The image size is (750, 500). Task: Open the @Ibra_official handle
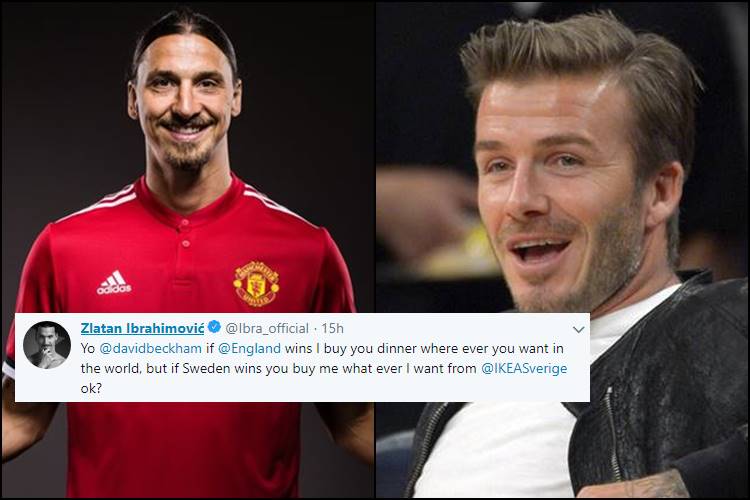point(267,328)
